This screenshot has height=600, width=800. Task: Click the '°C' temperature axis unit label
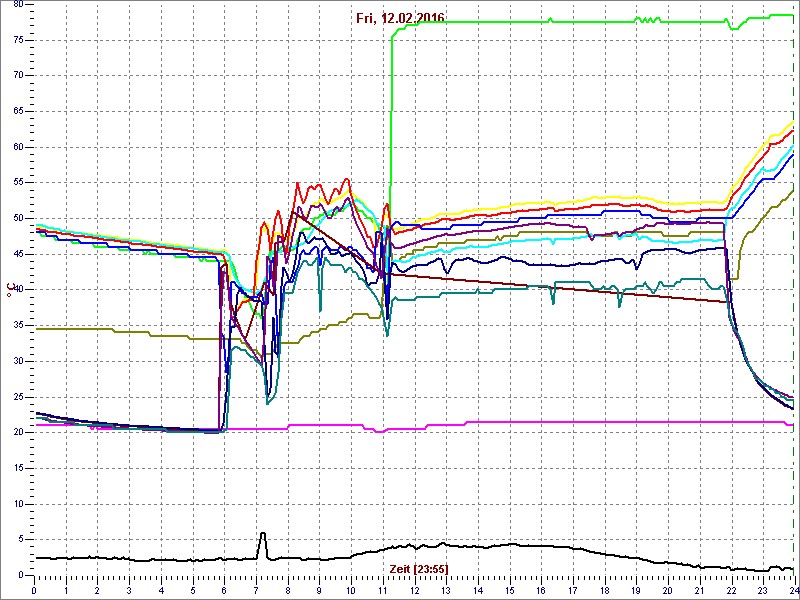pos(9,291)
